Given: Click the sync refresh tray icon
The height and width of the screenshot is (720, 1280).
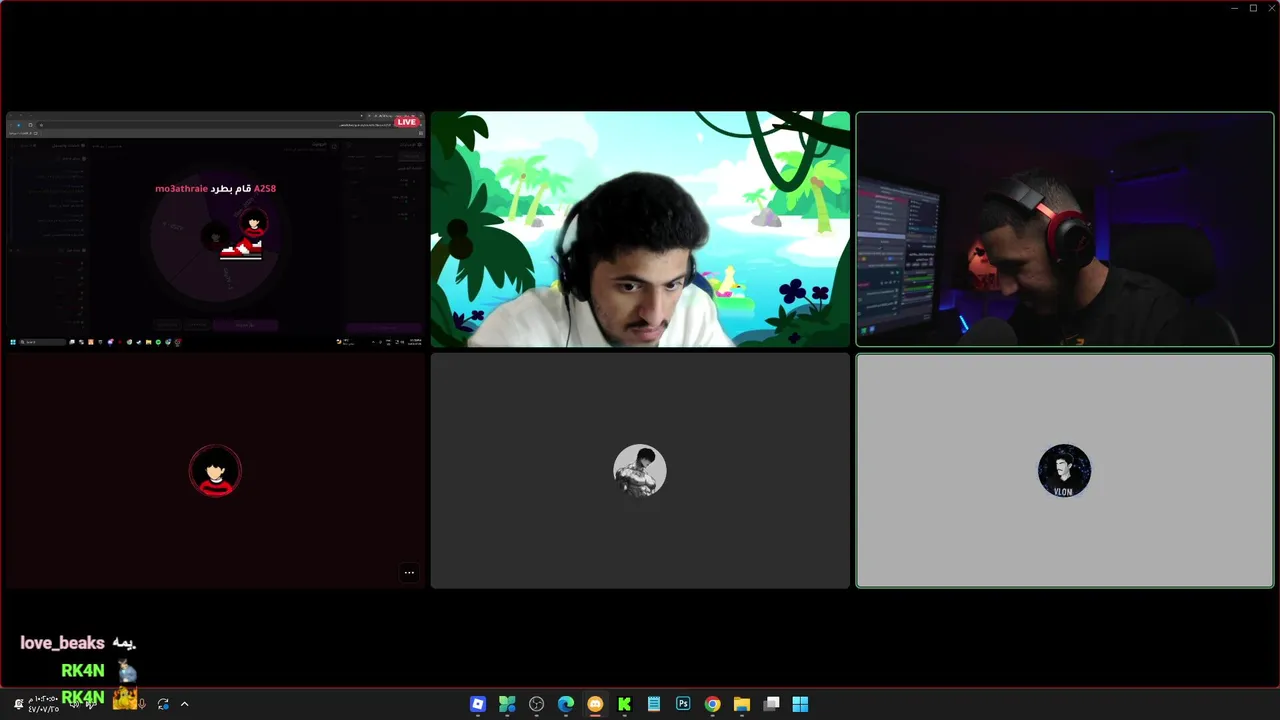Looking at the screenshot, I should (x=163, y=704).
